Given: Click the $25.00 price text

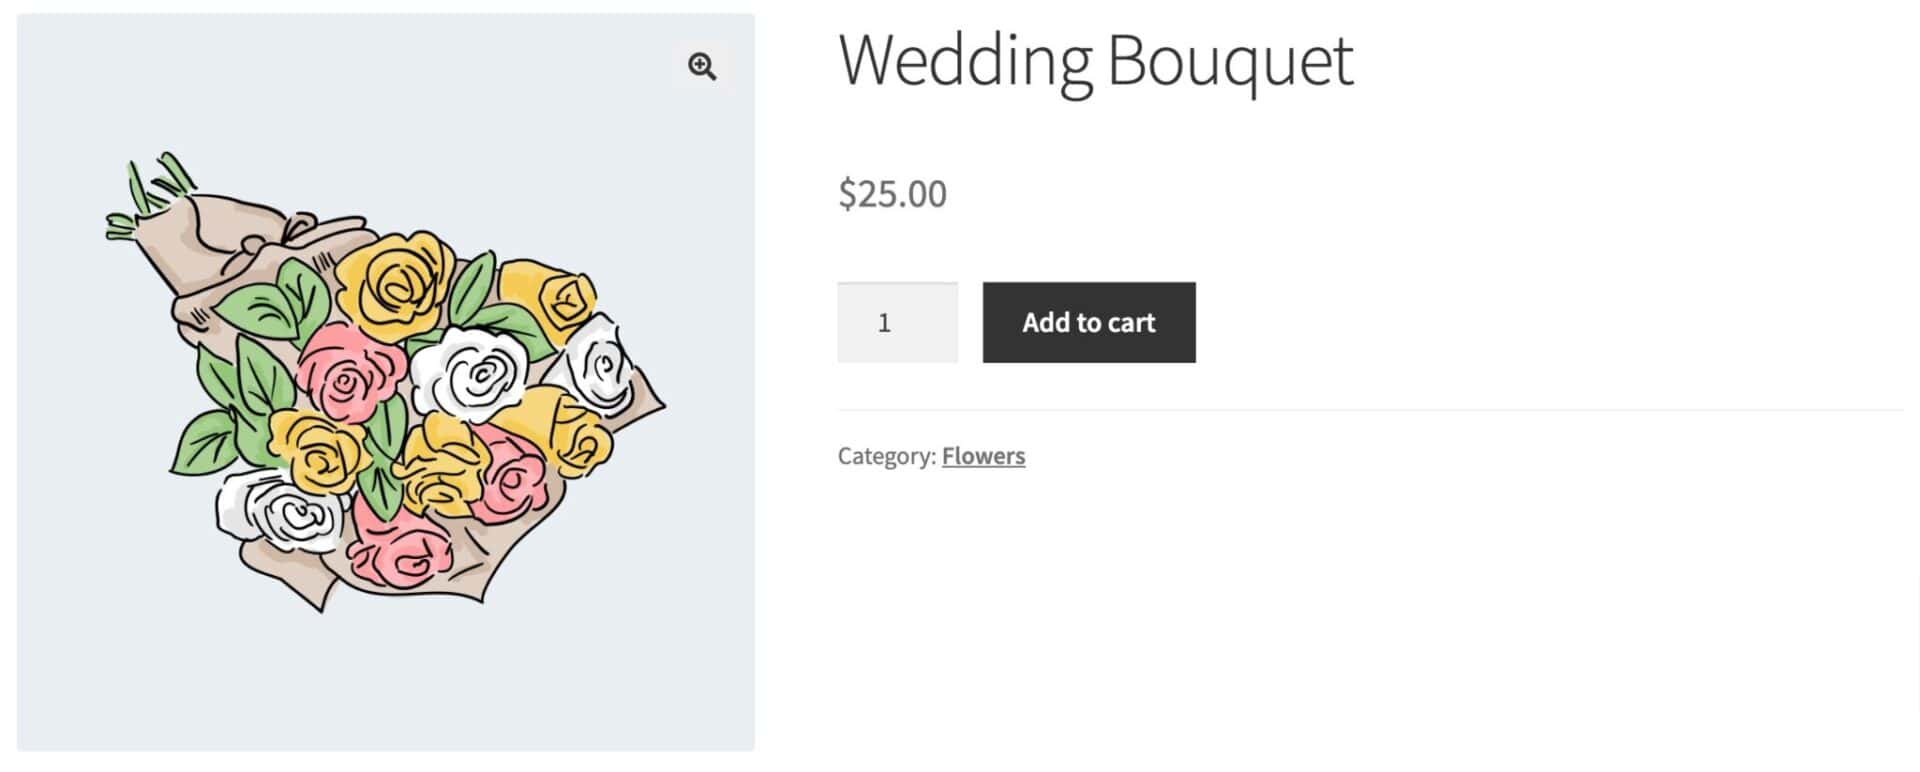Looking at the screenshot, I should [x=892, y=193].
